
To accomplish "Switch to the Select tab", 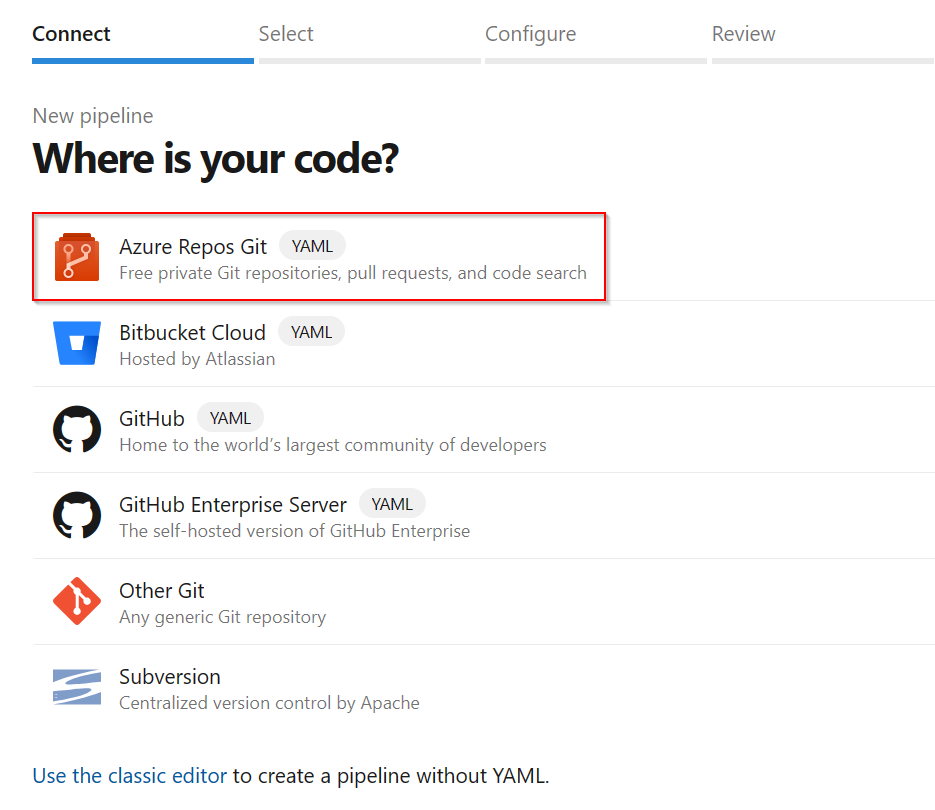I will click(285, 33).
